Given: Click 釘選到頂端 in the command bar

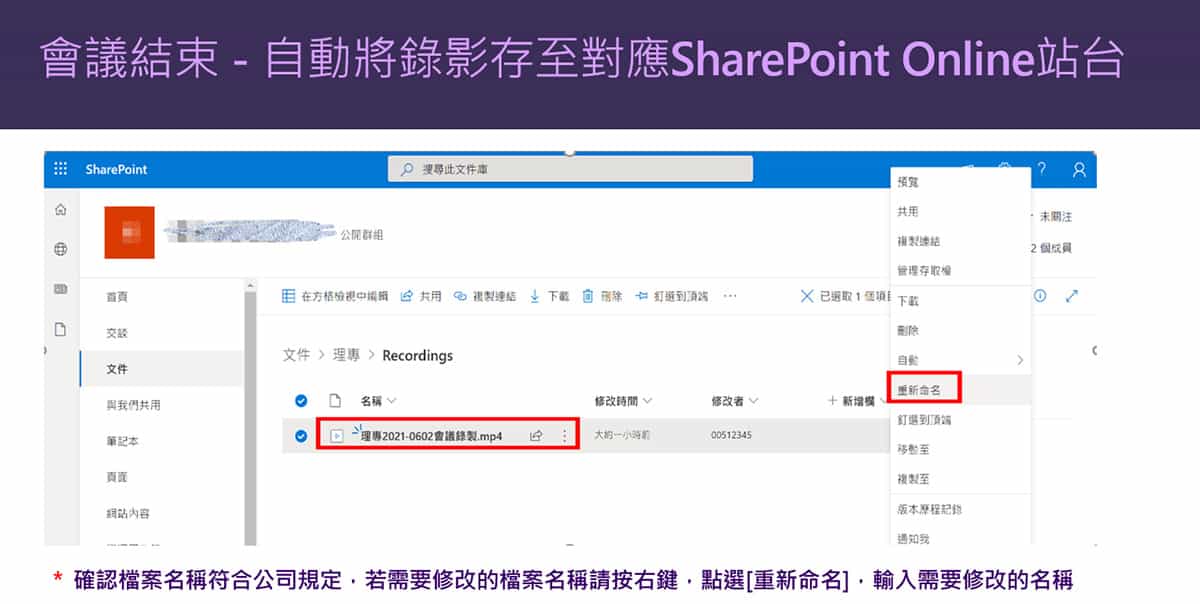Looking at the screenshot, I should 671,296.
